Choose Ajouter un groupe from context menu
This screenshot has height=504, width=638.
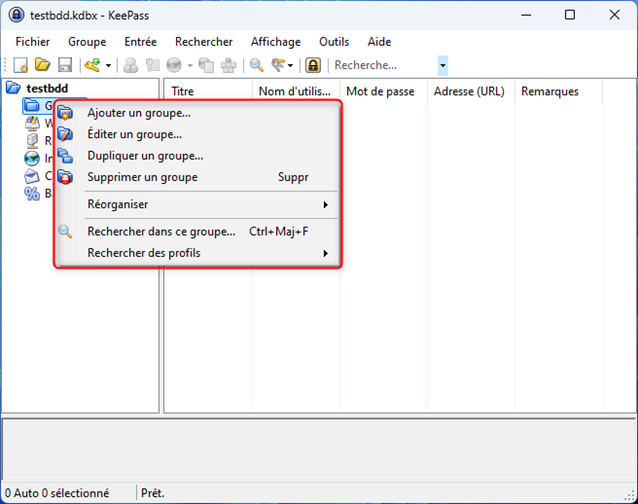point(198,113)
